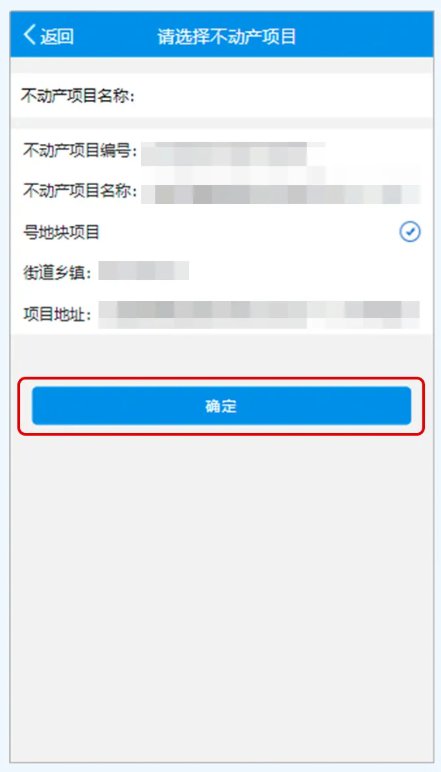441x772 pixels.
Task: Click the 不动产项目编号 label in the result
Action: pos(80,151)
